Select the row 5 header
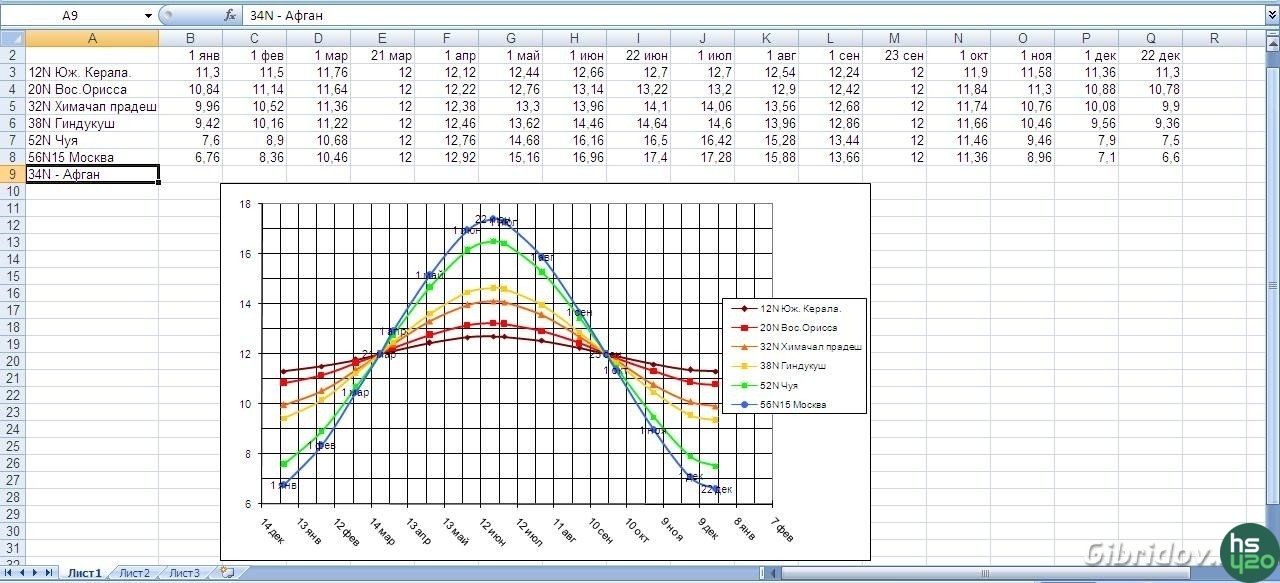 [x=12, y=106]
